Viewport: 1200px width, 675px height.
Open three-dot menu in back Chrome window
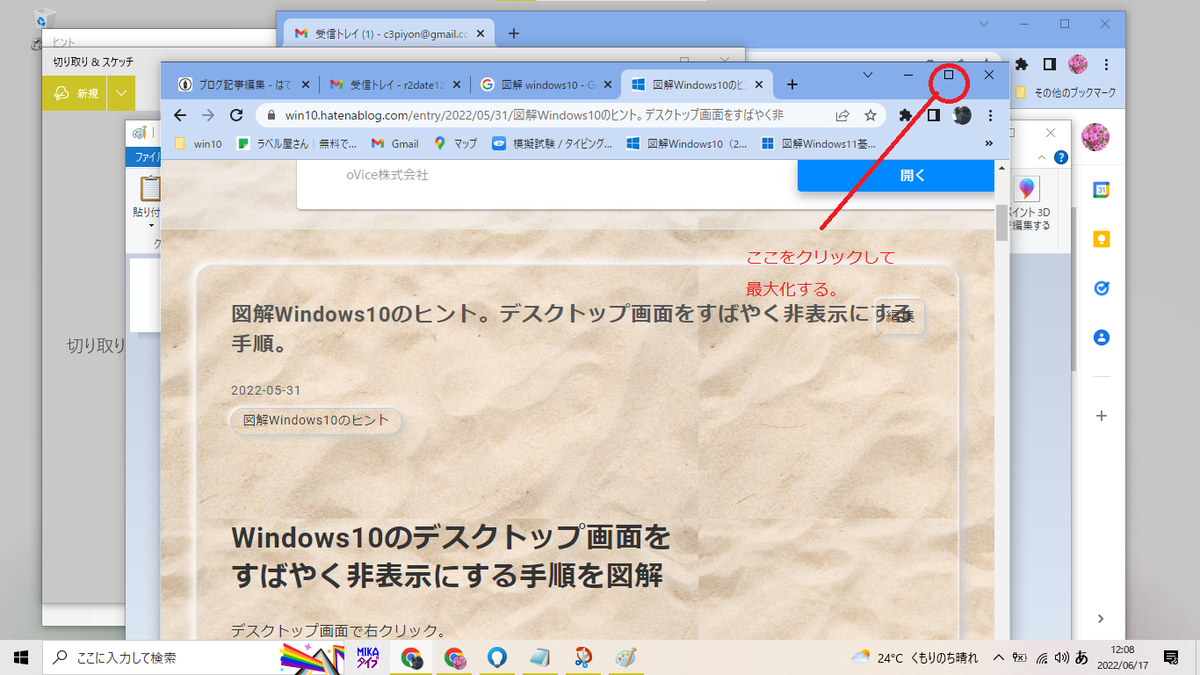click(1106, 64)
